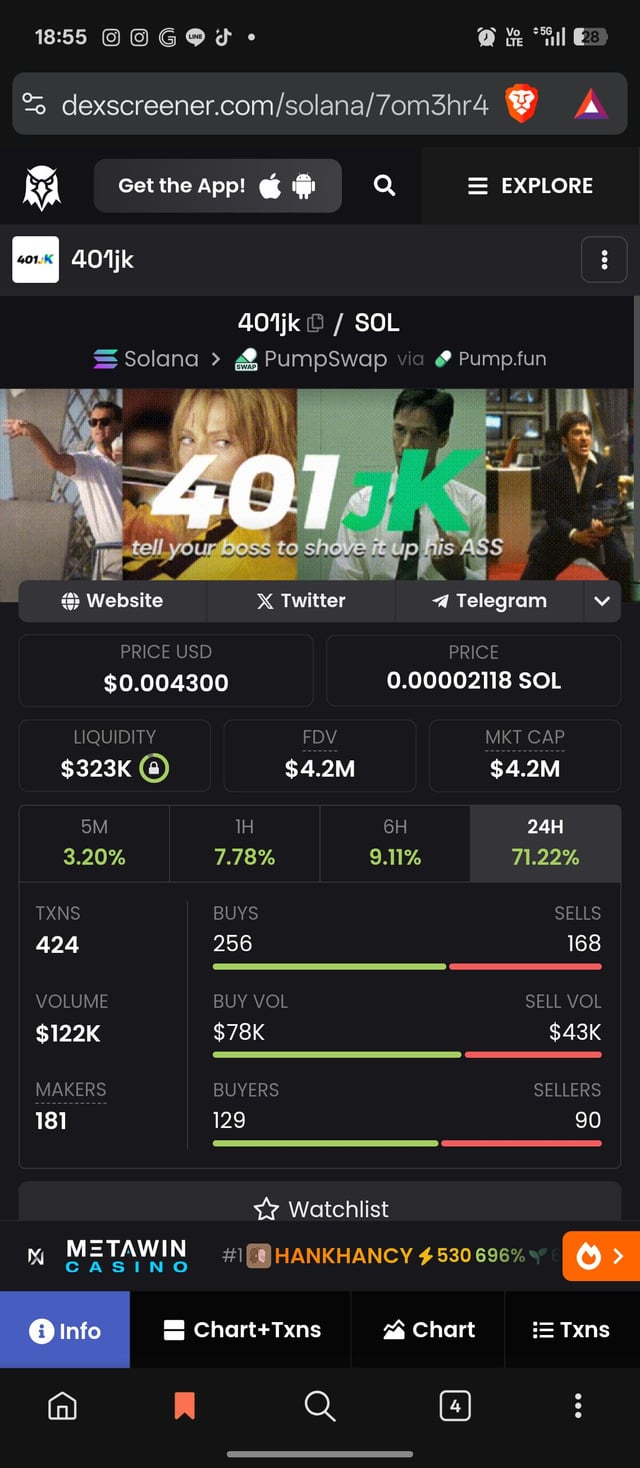Select the 1H timeframe stats
The width and height of the screenshot is (640, 1468).
(245, 843)
